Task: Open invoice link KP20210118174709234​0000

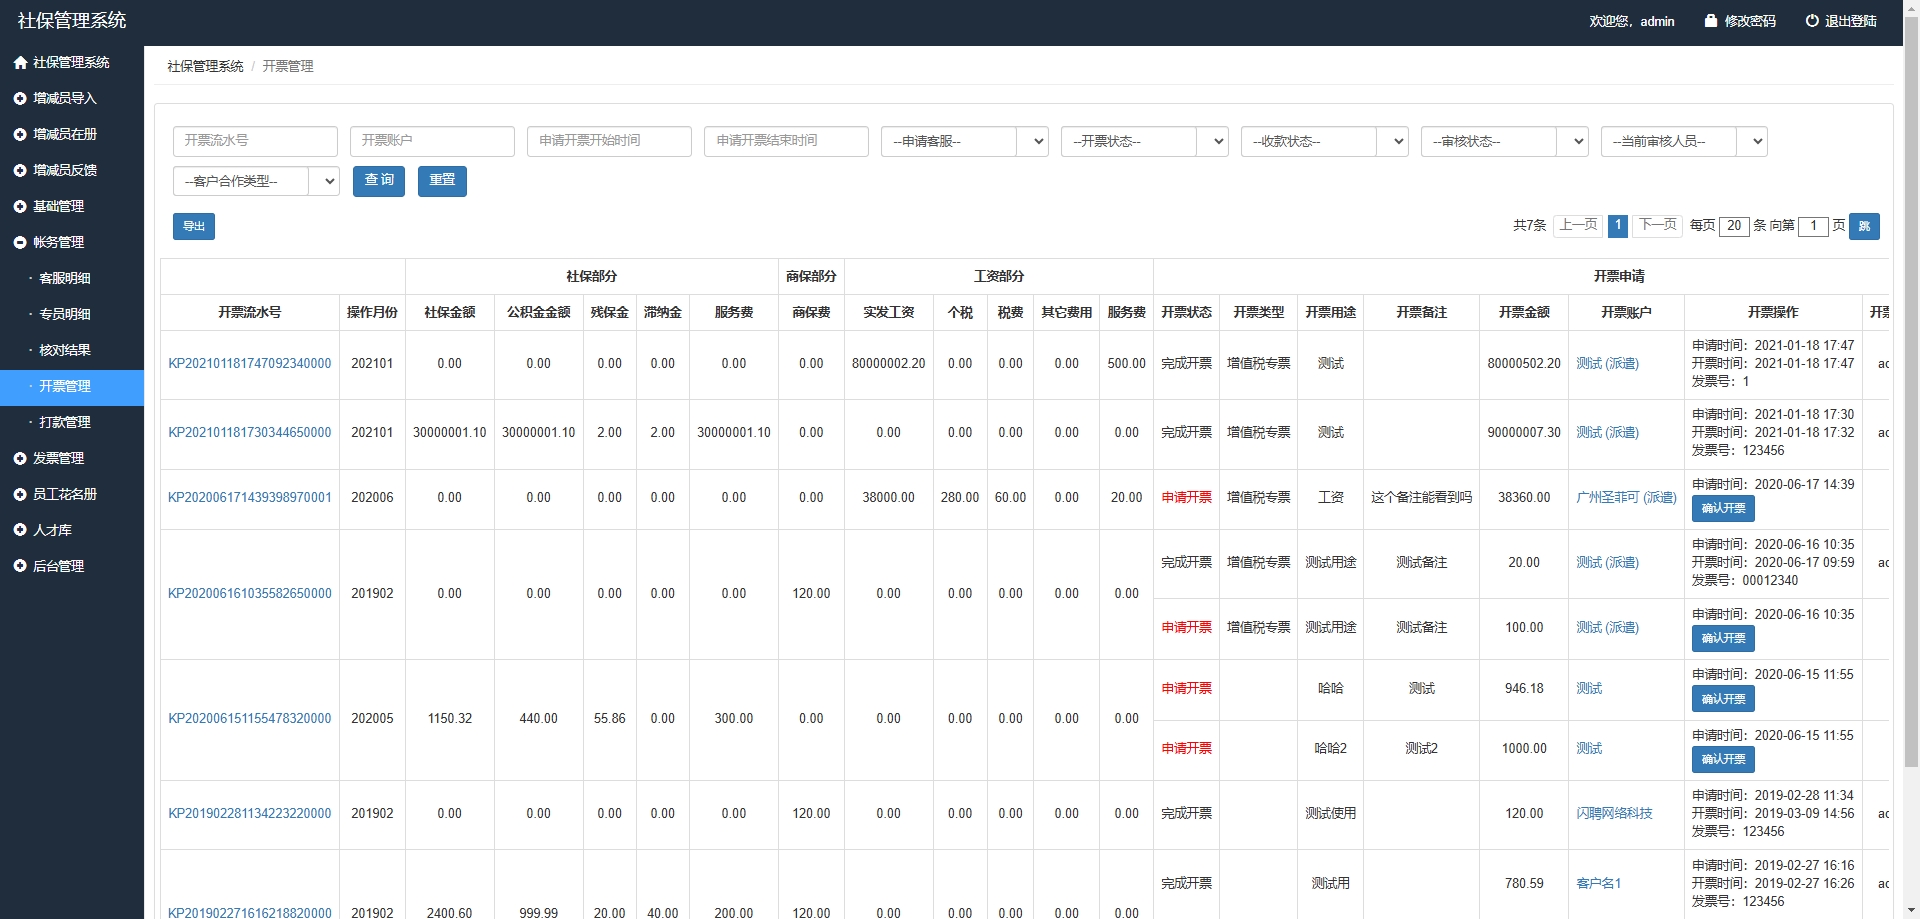Action: (x=249, y=364)
